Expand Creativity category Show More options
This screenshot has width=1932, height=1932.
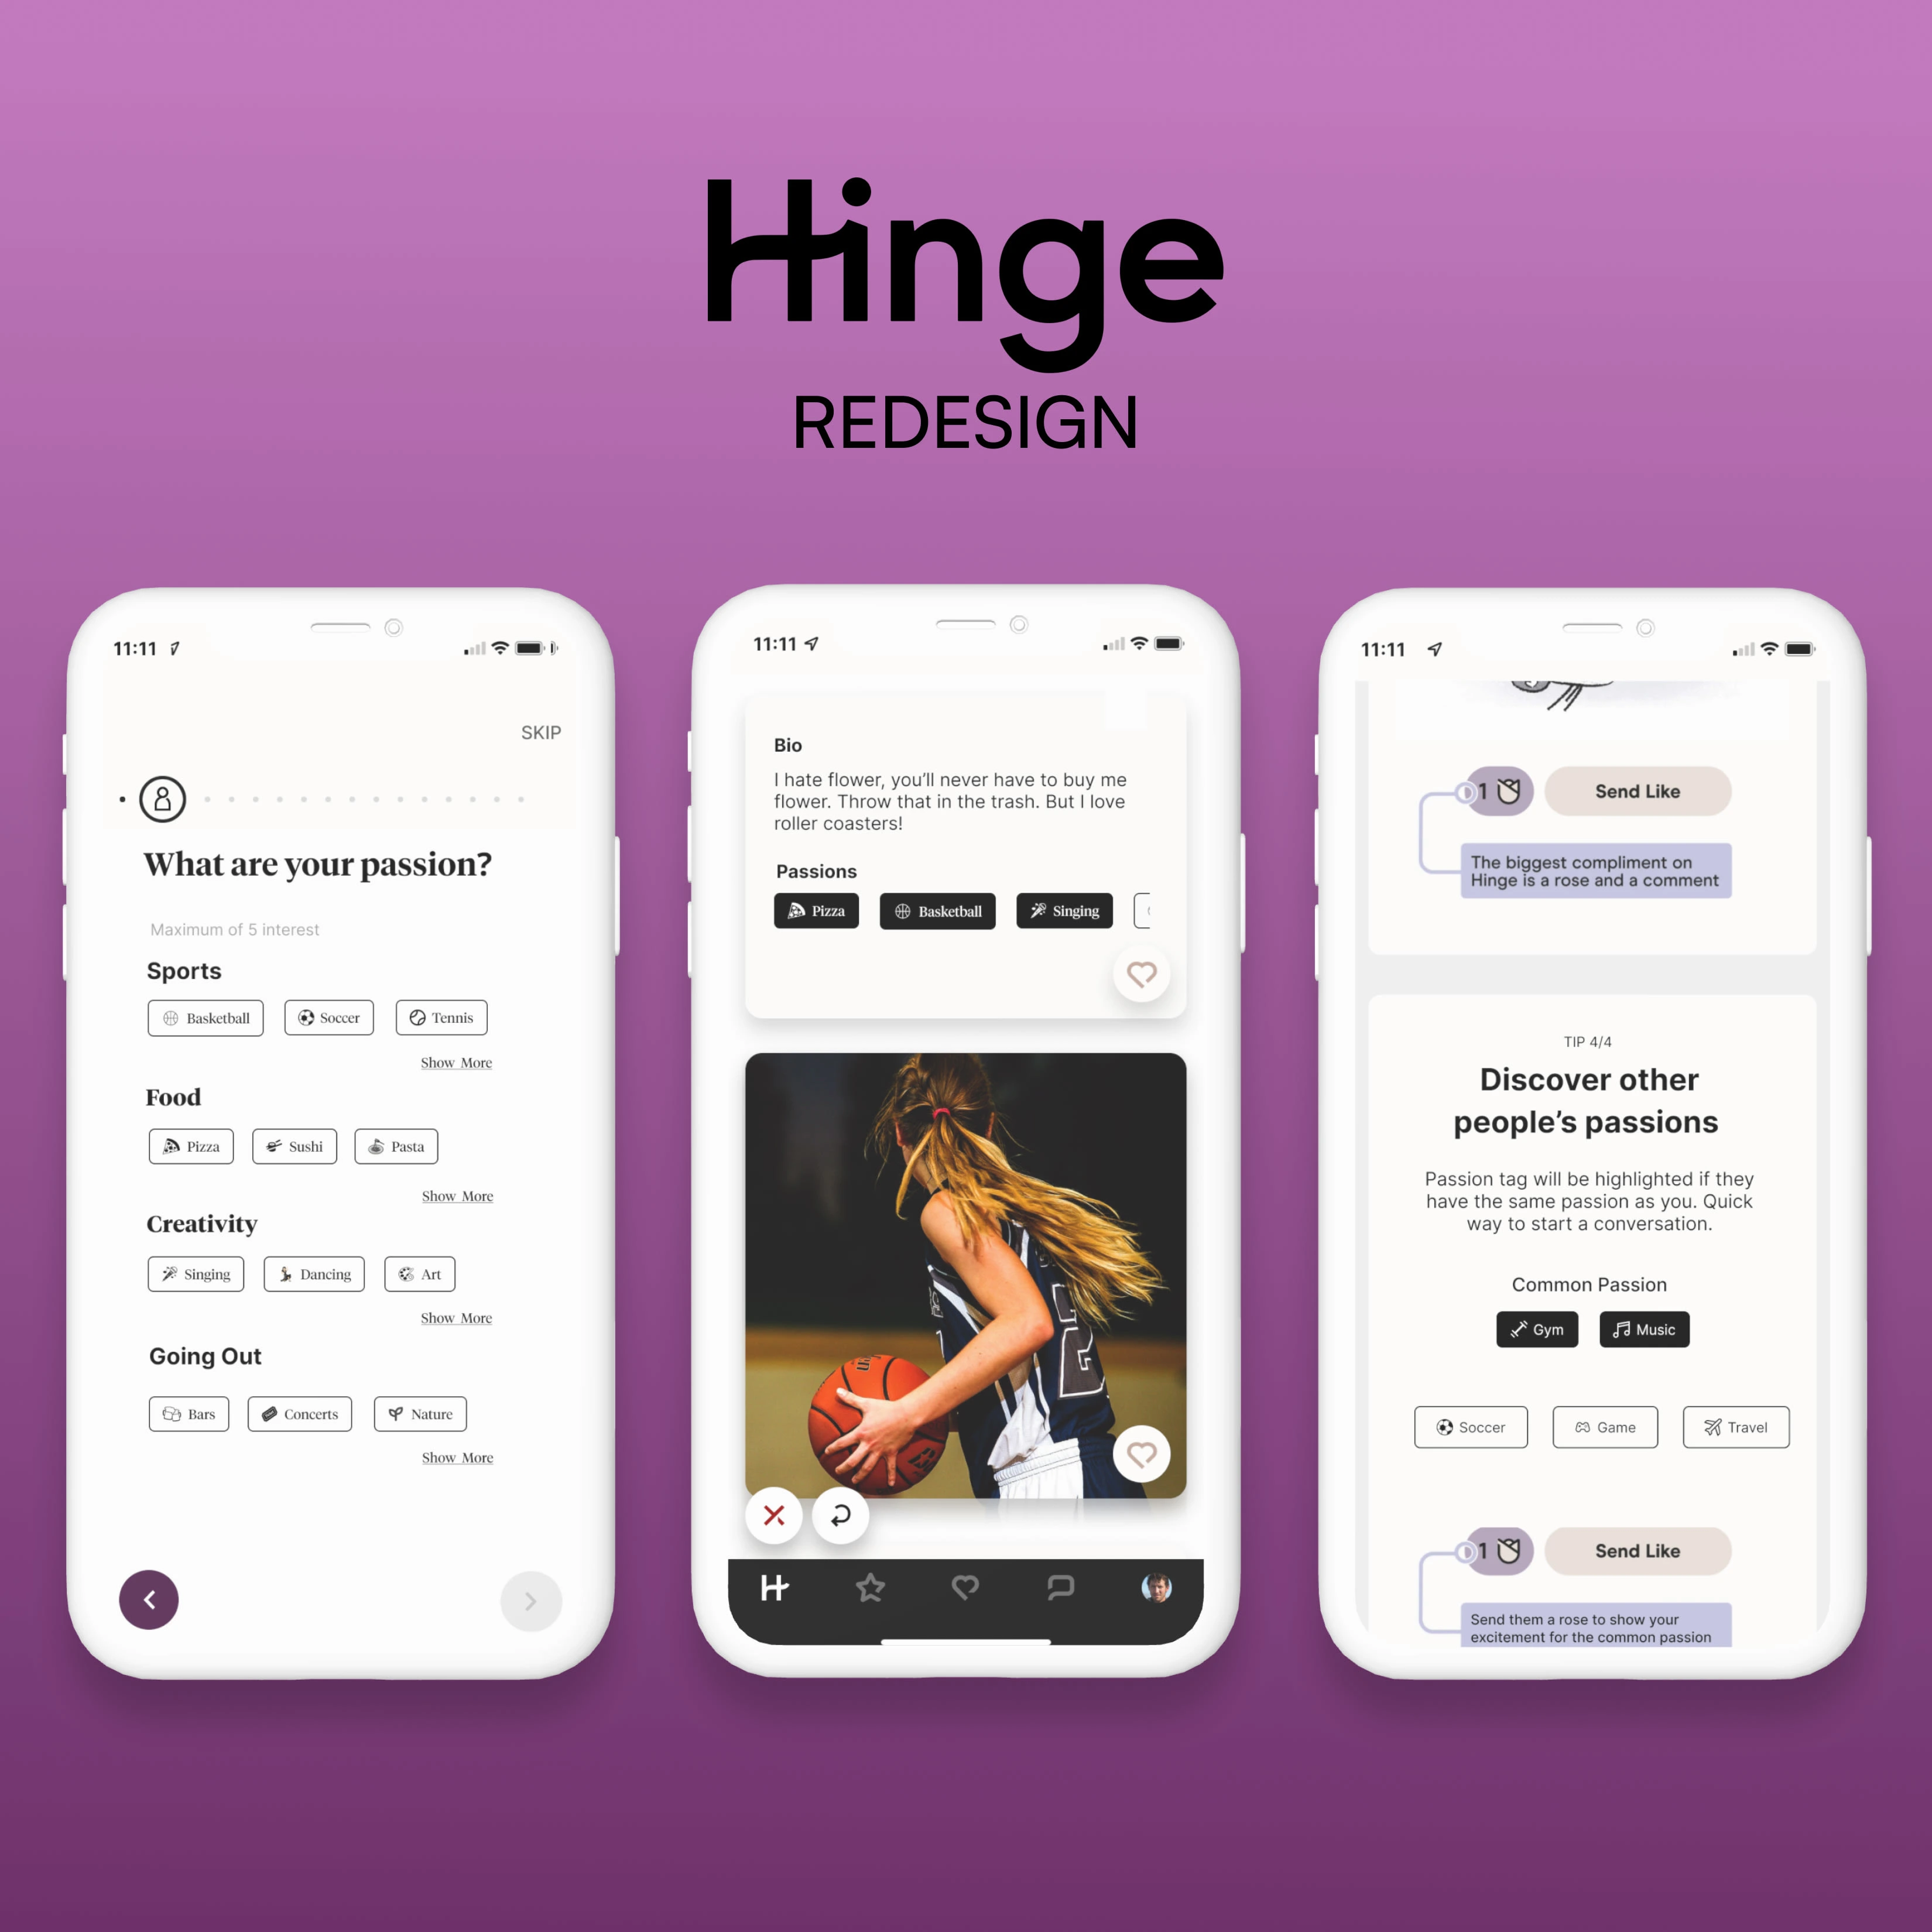click(x=457, y=1323)
